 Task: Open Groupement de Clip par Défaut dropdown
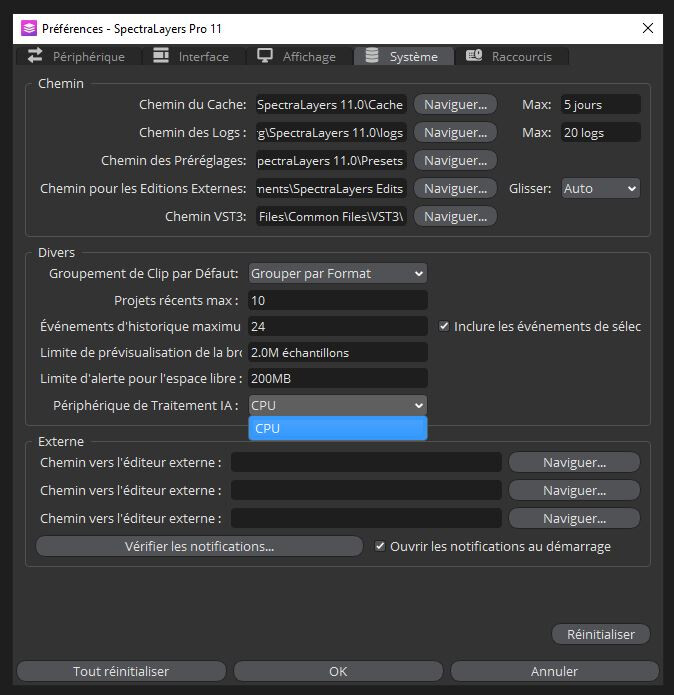tap(338, 273)
